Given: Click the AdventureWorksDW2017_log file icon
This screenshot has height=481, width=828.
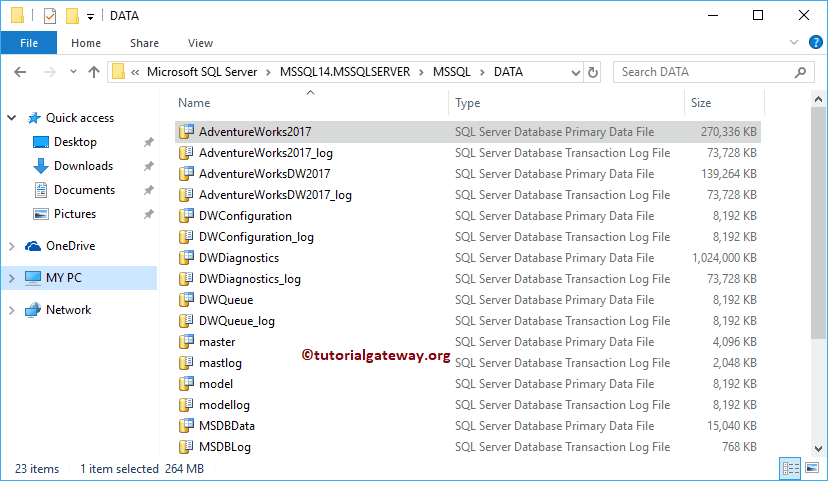Looking at the screenshot, I should tap(186, 195).
